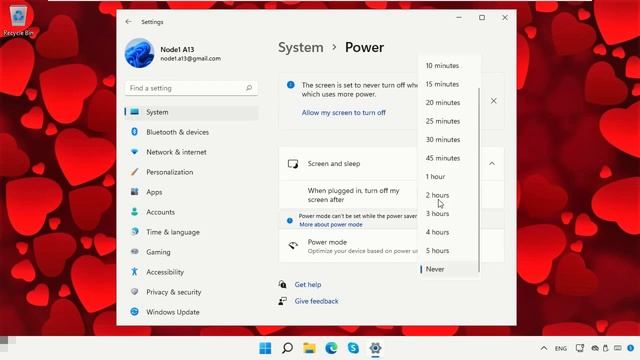Collapse the Screen and sleep section
Screen dimensions: 640x360
pyautogui.click(x=492, y=164)
